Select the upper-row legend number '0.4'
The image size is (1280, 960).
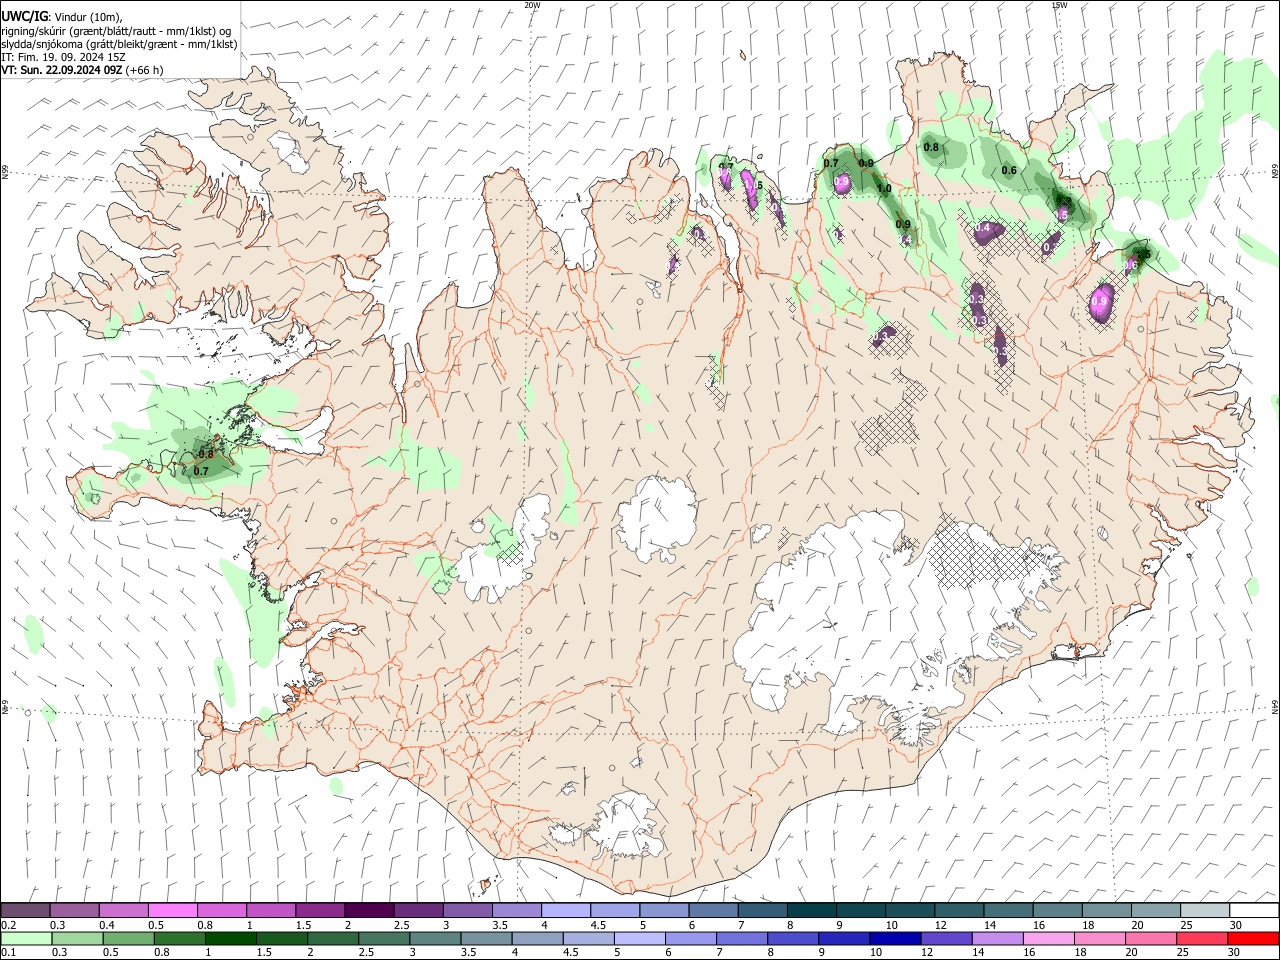pyautogui.click(x=107, y=925)
